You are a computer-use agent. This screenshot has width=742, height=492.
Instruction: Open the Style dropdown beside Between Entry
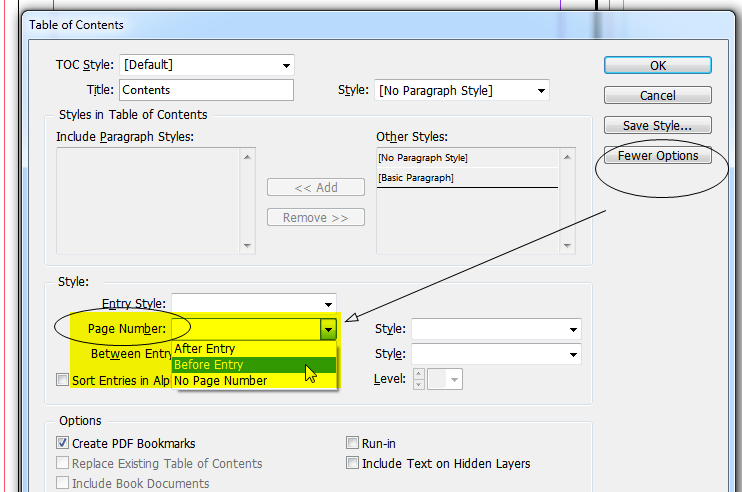[x=496, y=354]
